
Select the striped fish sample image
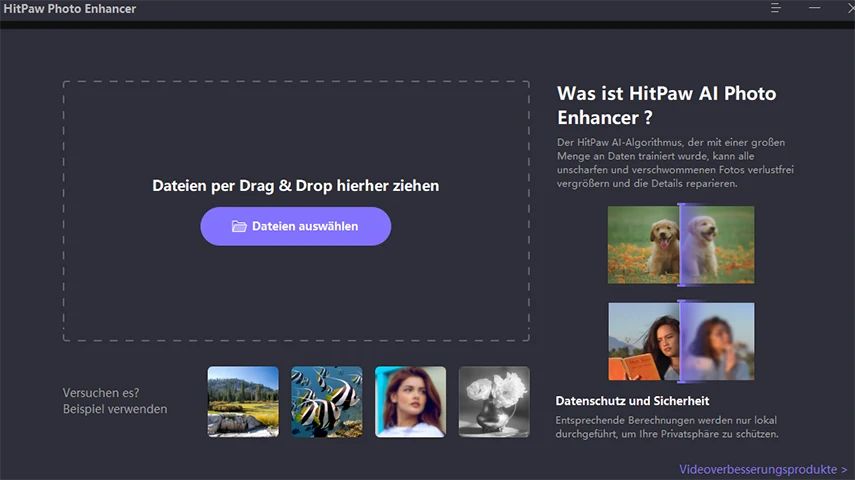pos(327,402)
